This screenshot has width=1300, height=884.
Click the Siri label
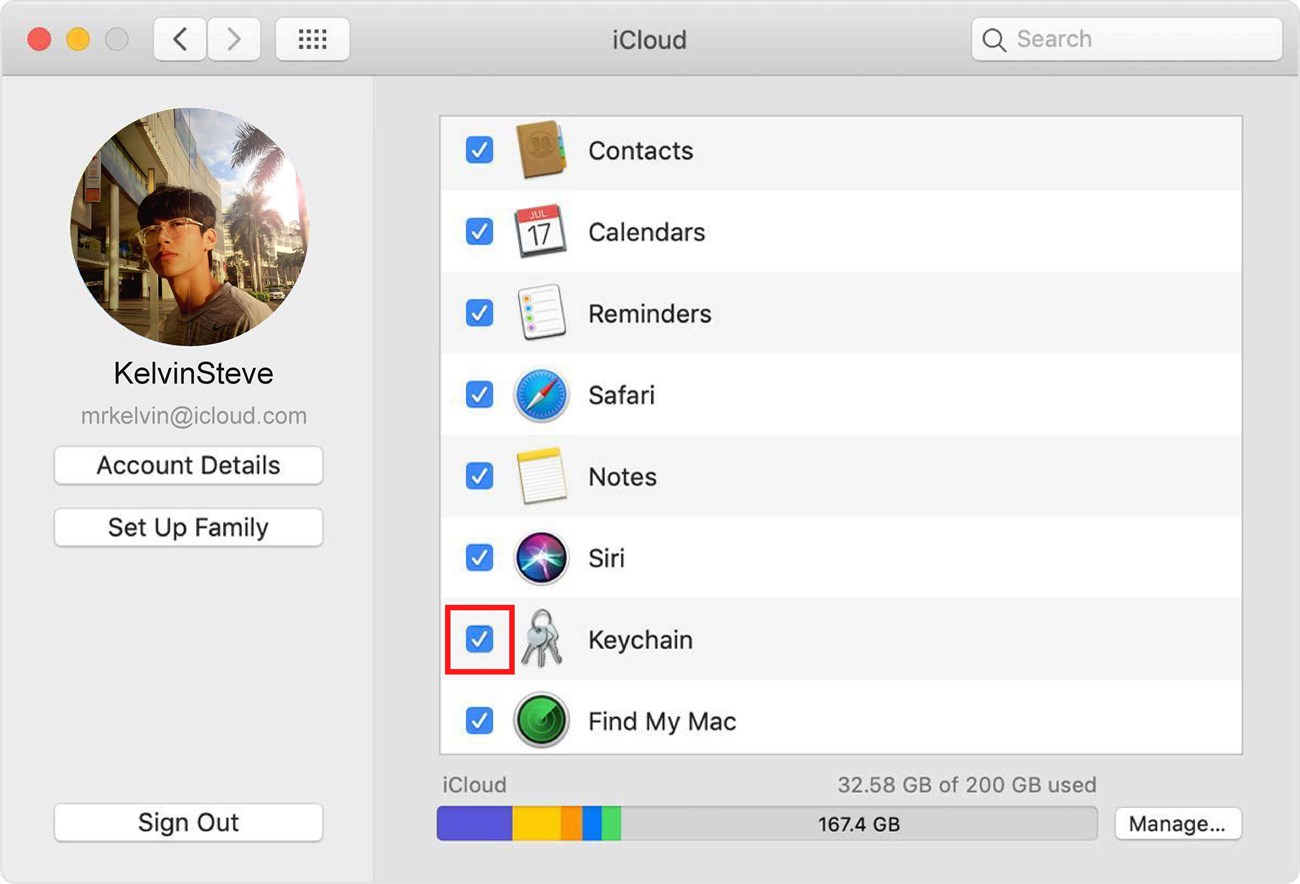pos(607,558)
